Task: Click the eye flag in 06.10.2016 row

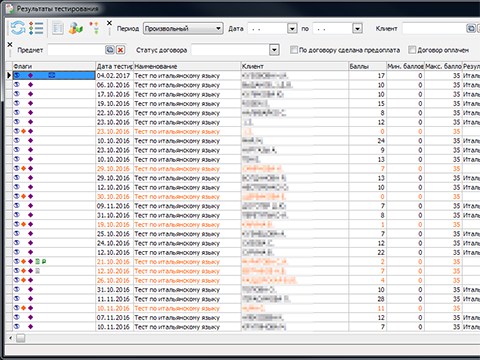Action: [x=17, y=85]
